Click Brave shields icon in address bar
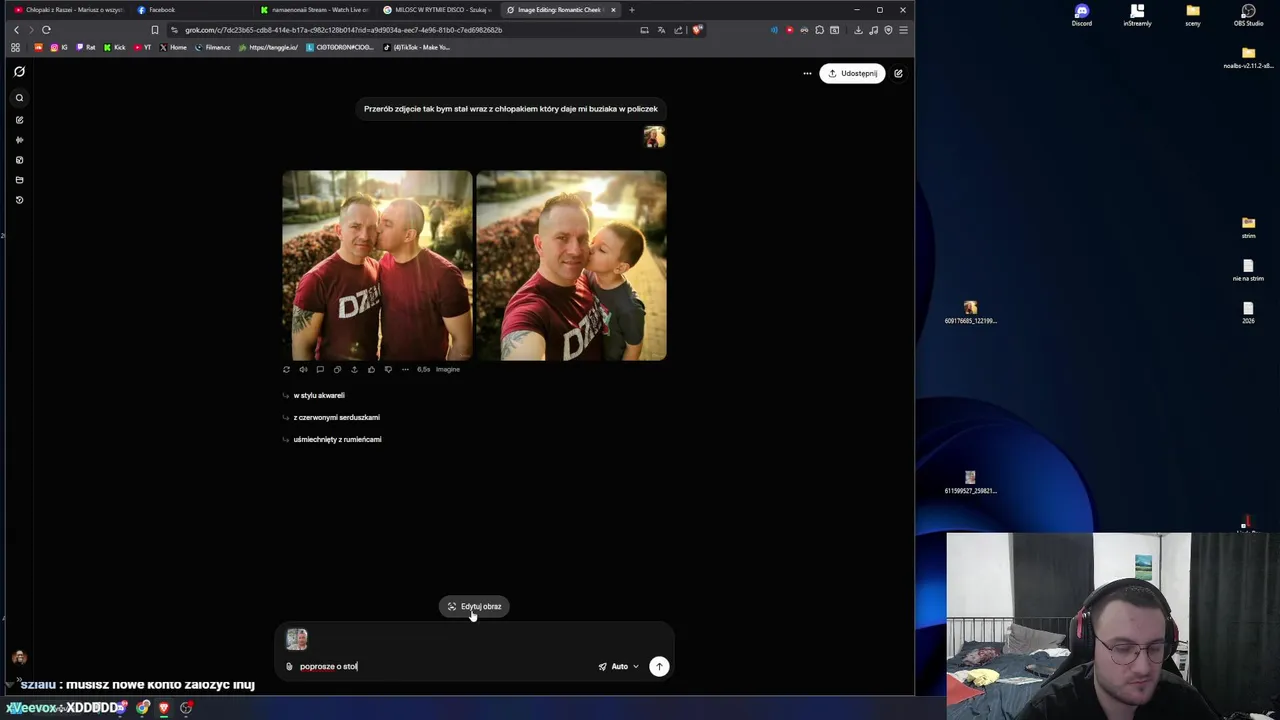1280x720 pixels. [697, 30]
